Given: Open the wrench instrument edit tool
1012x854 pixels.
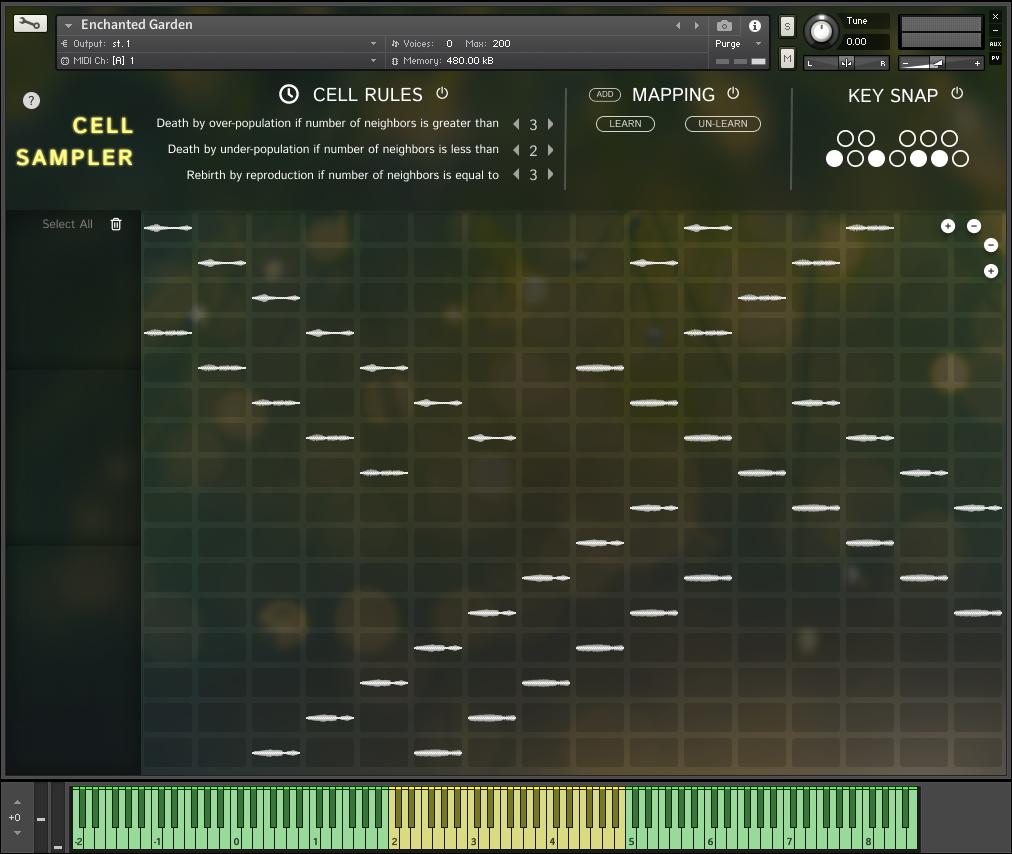Looking at the screenshot, I should tap(30, 23).
